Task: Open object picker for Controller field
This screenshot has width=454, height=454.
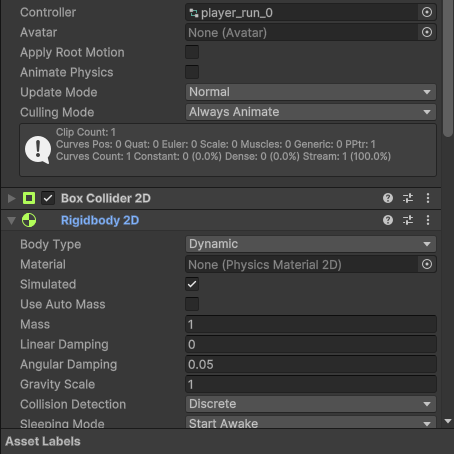Action: coord(427,12)
